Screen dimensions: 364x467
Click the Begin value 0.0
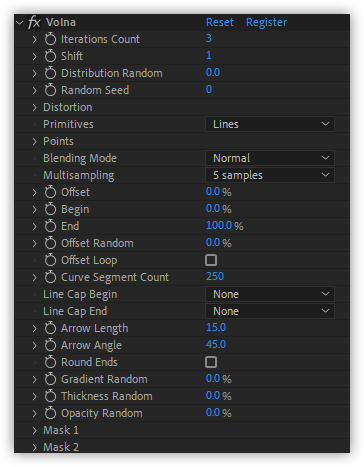(213, 208)
